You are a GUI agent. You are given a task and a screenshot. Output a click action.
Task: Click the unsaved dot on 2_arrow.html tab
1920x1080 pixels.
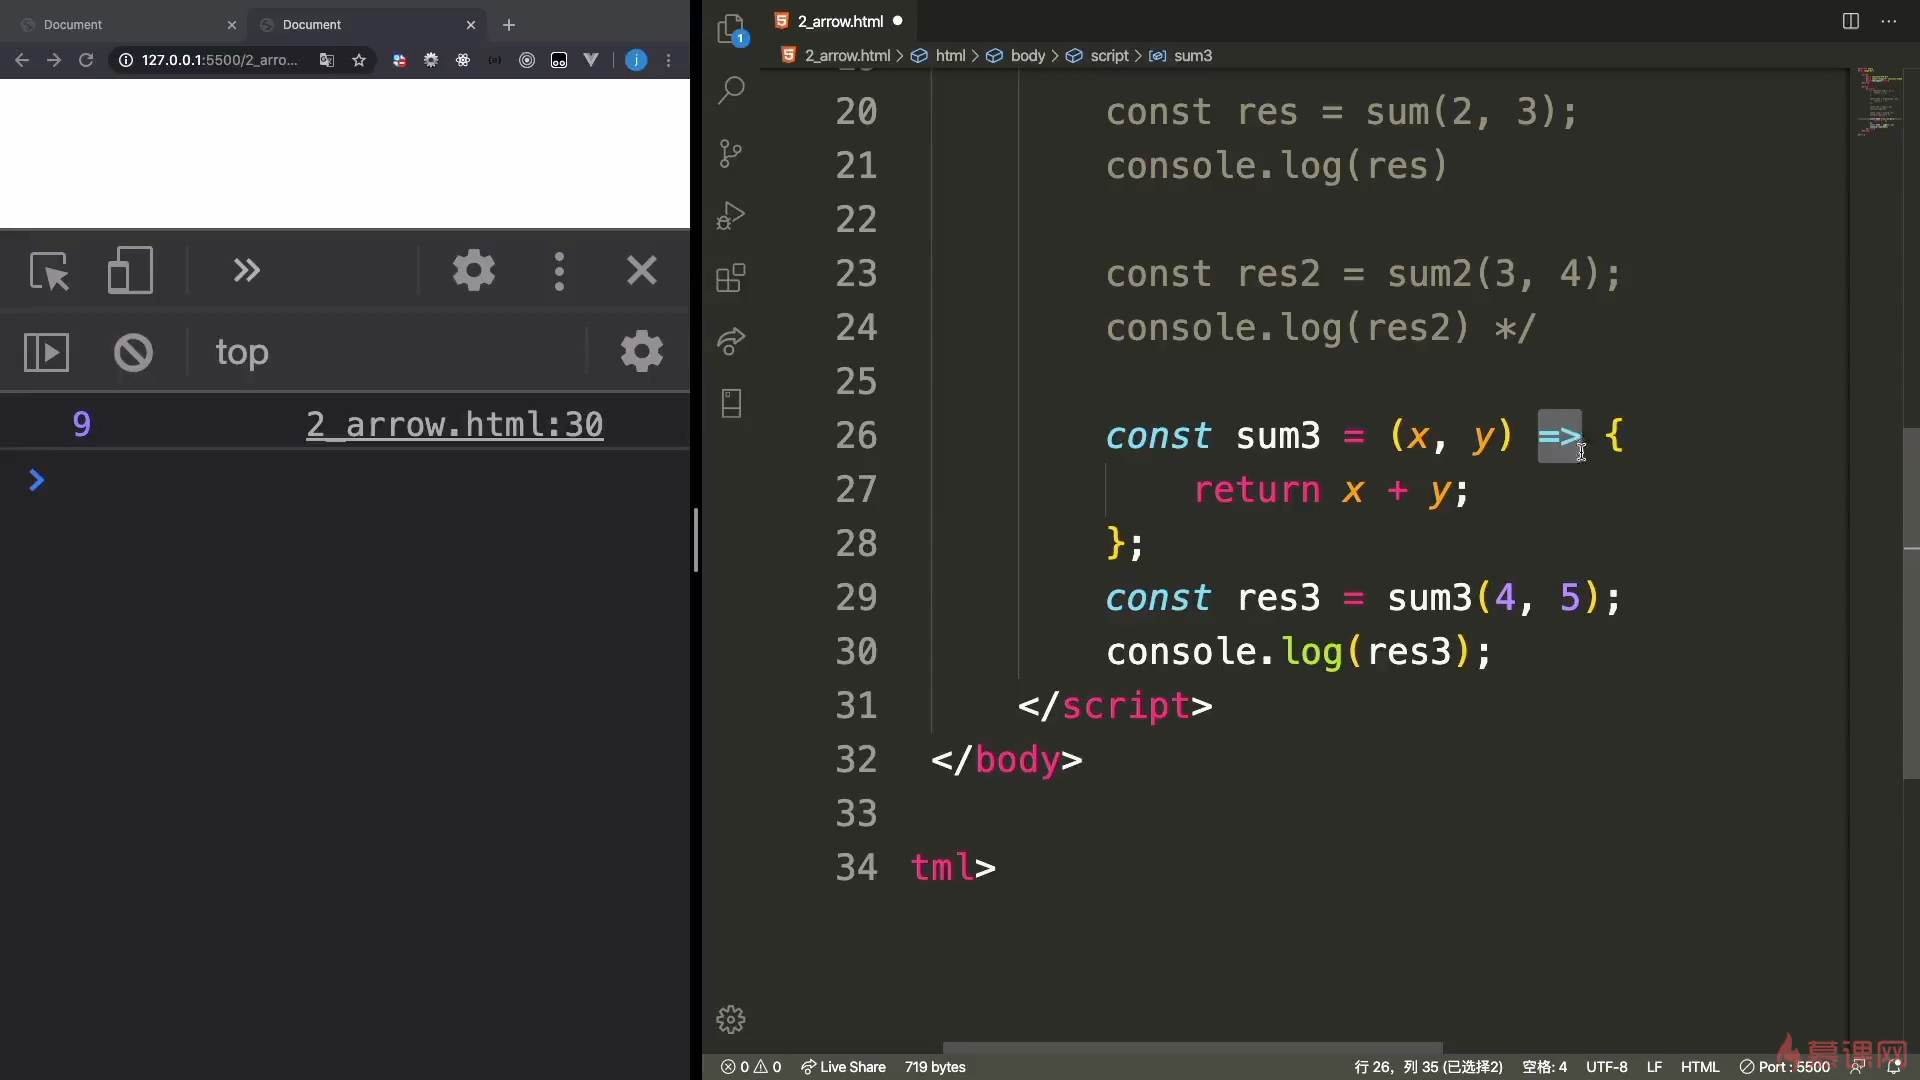[x=898, y=21]
